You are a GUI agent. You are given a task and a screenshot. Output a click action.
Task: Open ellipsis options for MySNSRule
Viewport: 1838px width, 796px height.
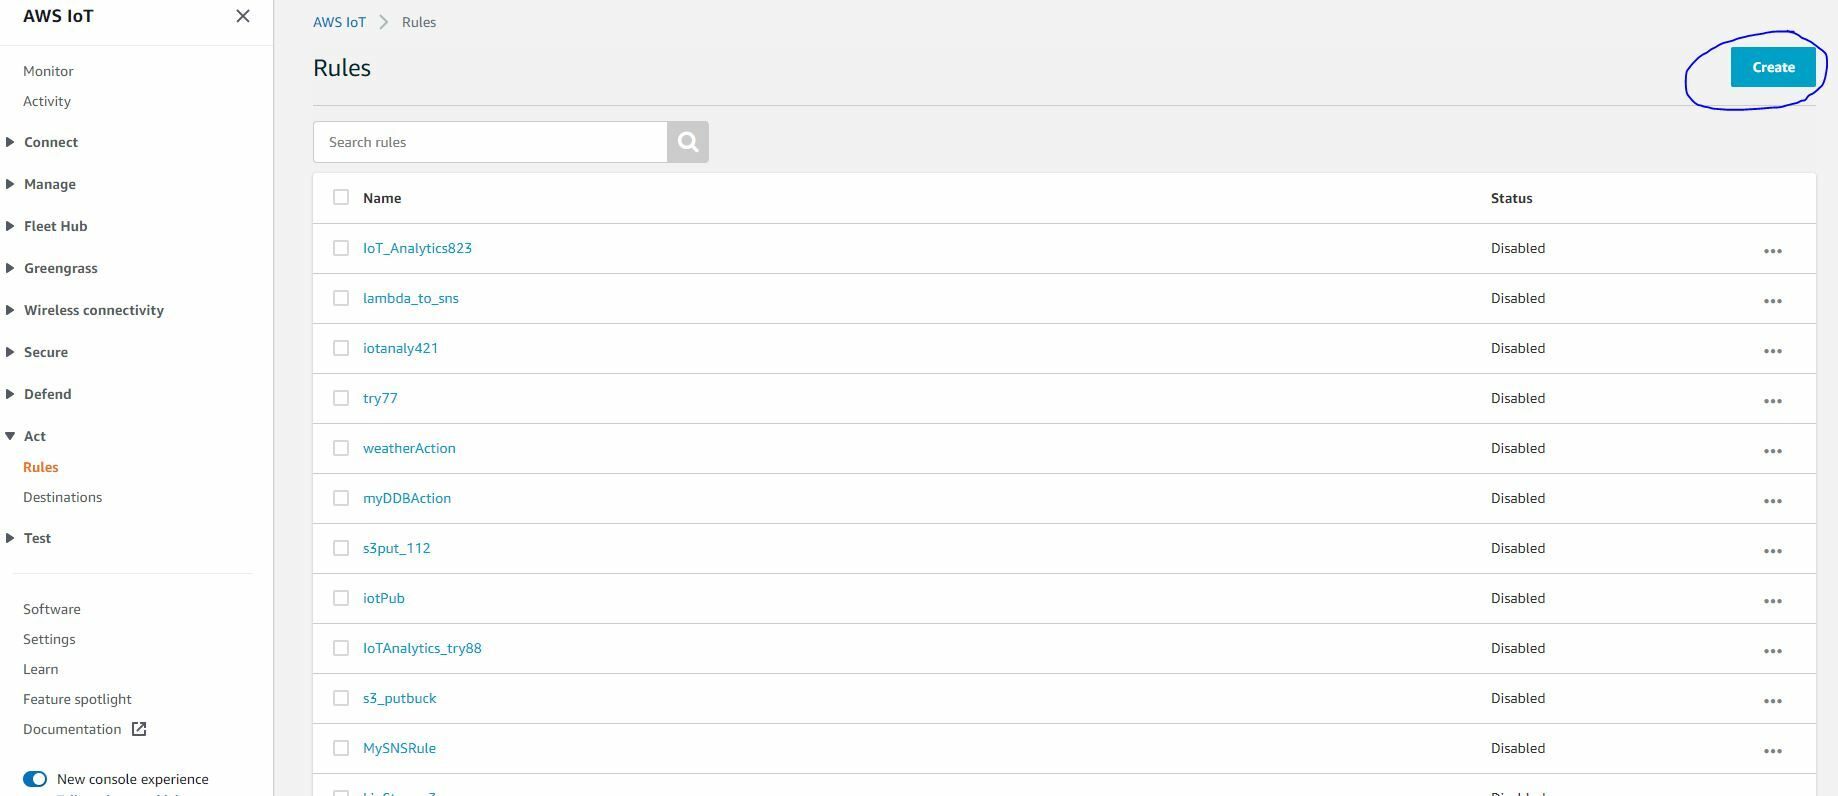pyautogui.click(x=1772, y=750)
